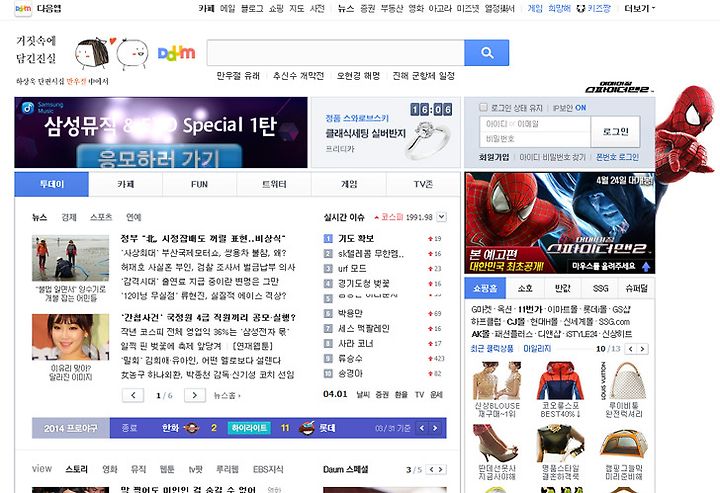This screenshot has width=720, height=493.
Task: Switch to the 카페 content tab
Action: click(x=125, y=185)
